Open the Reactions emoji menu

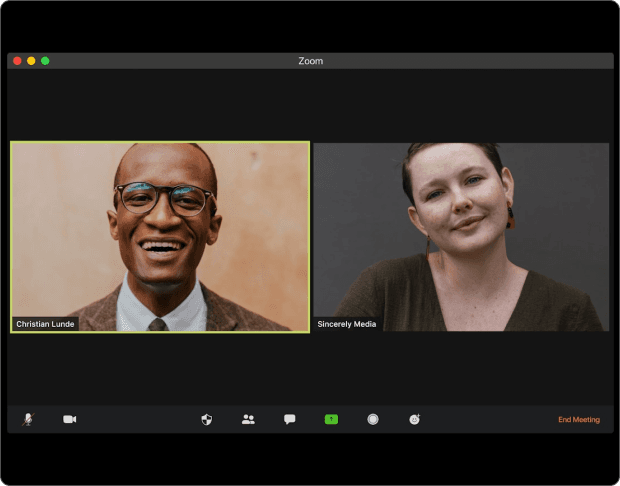coord(415,419)
